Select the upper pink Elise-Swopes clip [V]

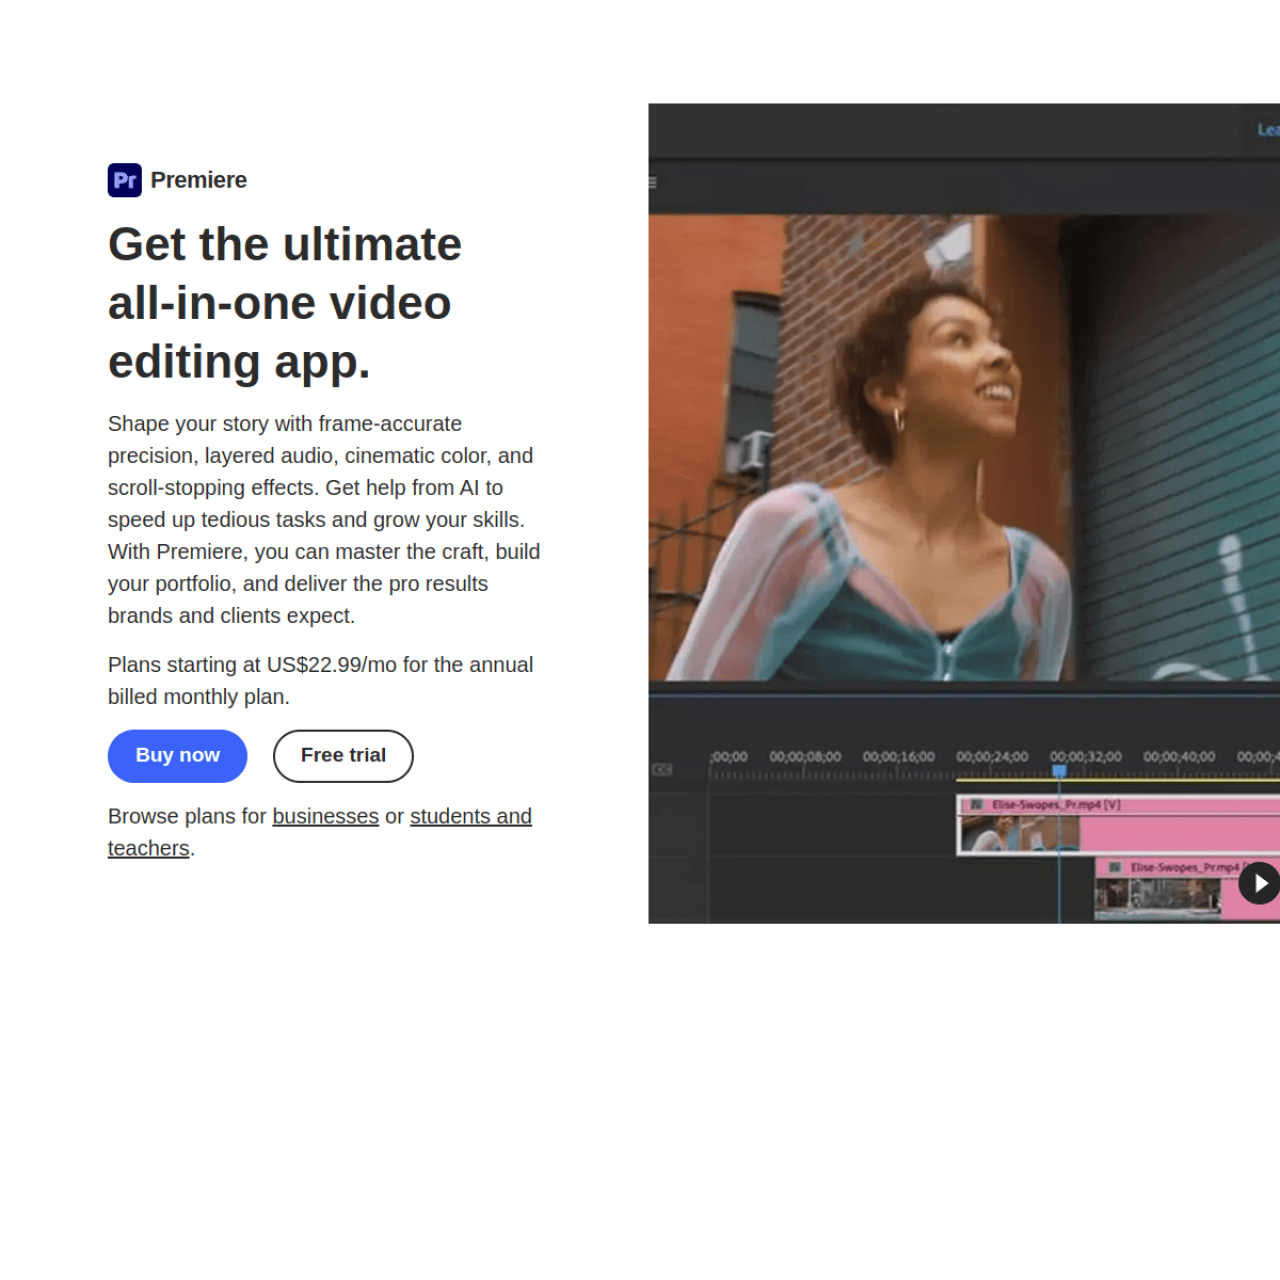[x=1118, y=825]
